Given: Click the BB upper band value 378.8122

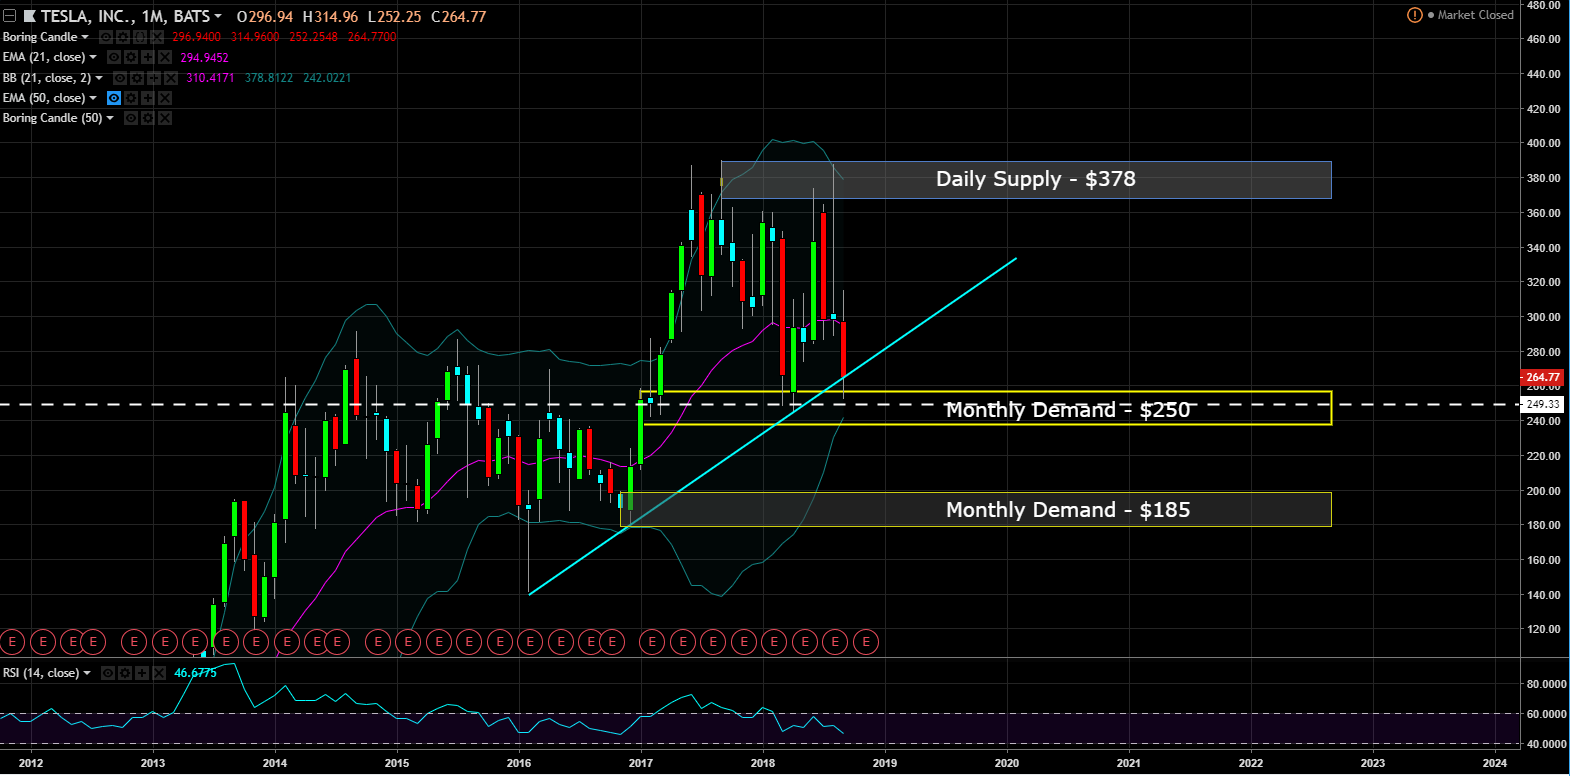Looking at the screenshot, I should (x=269, y=78).
